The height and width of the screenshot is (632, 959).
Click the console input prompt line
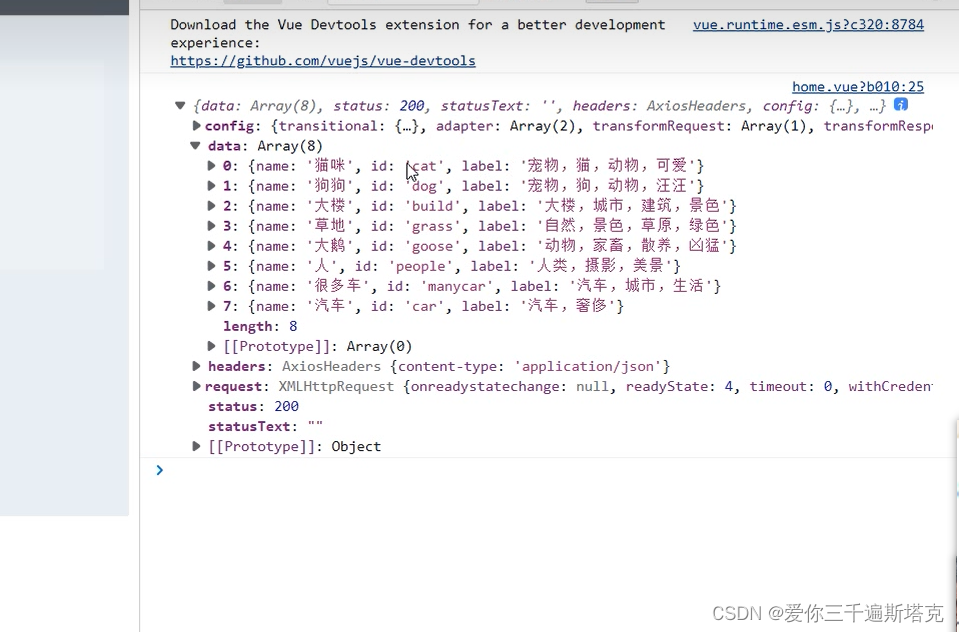pyautogui.click(x=547, y=470)
